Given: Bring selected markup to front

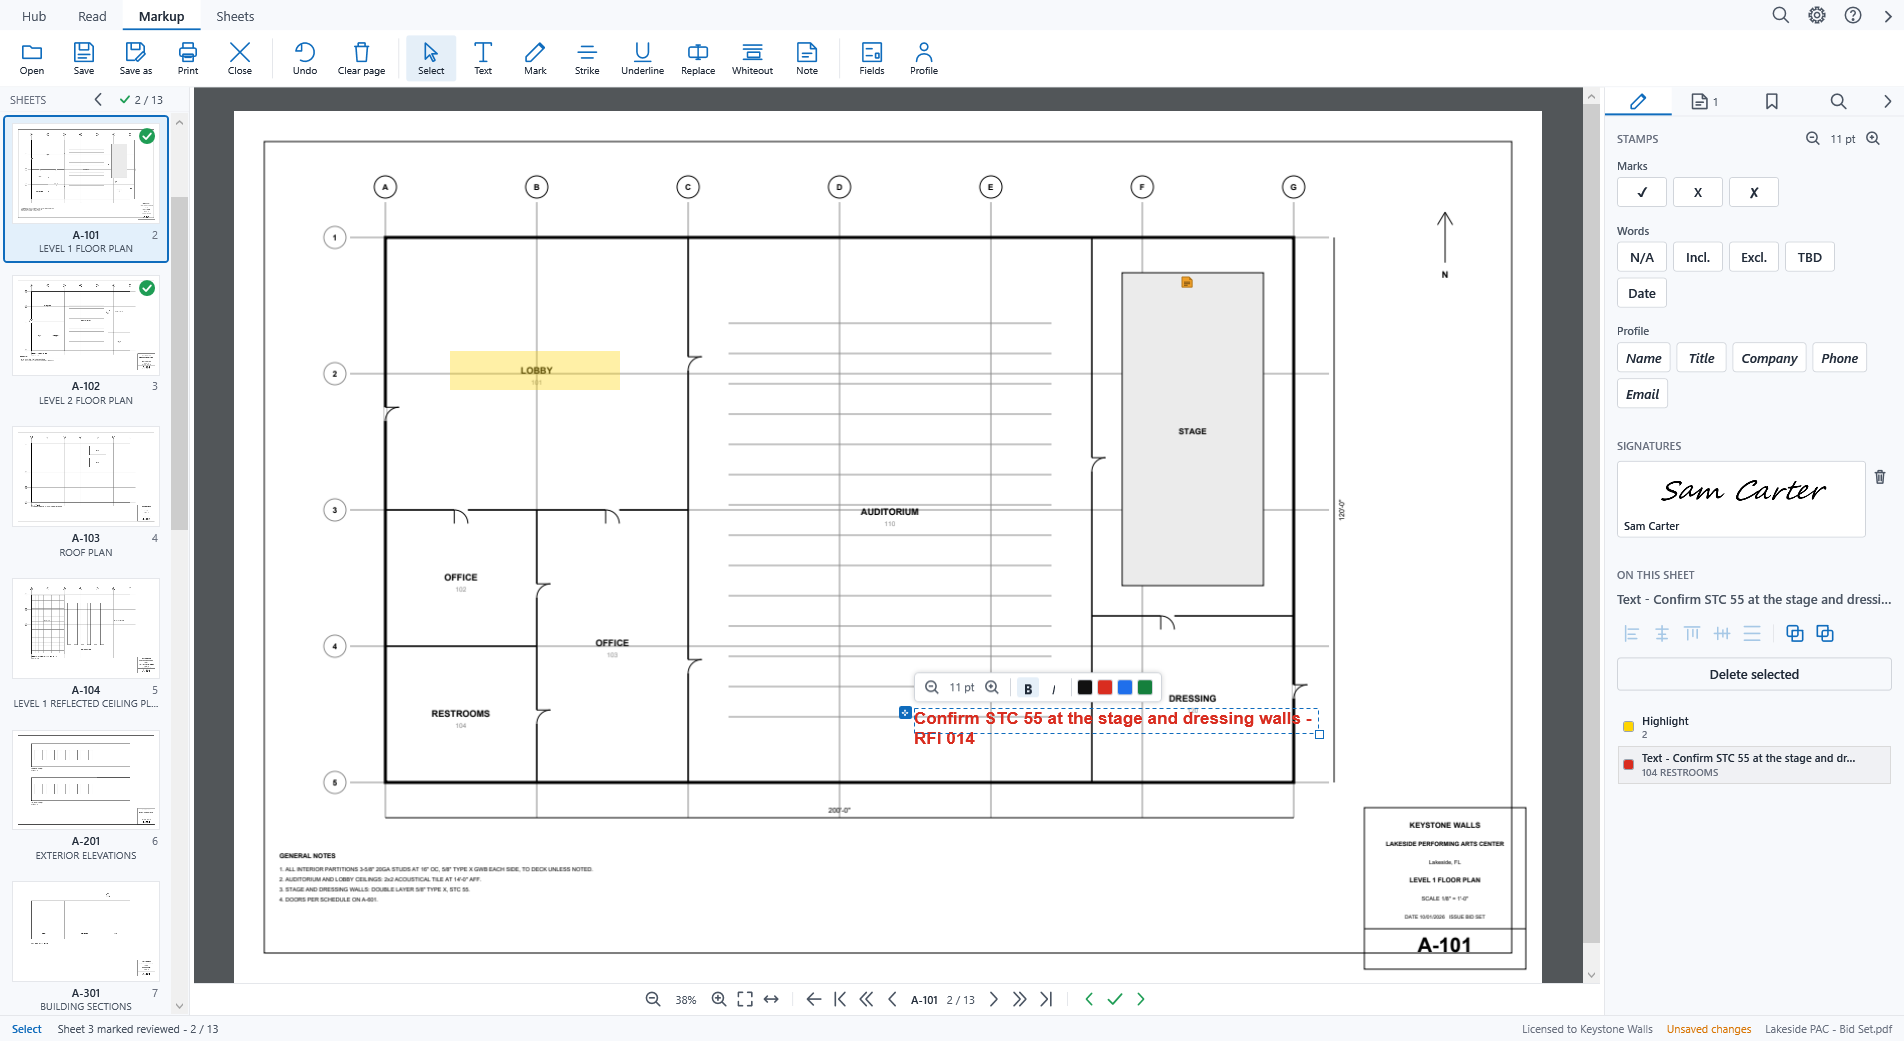Looking at the screenshot, I should pyautogui.click(x=1795, y=633).
